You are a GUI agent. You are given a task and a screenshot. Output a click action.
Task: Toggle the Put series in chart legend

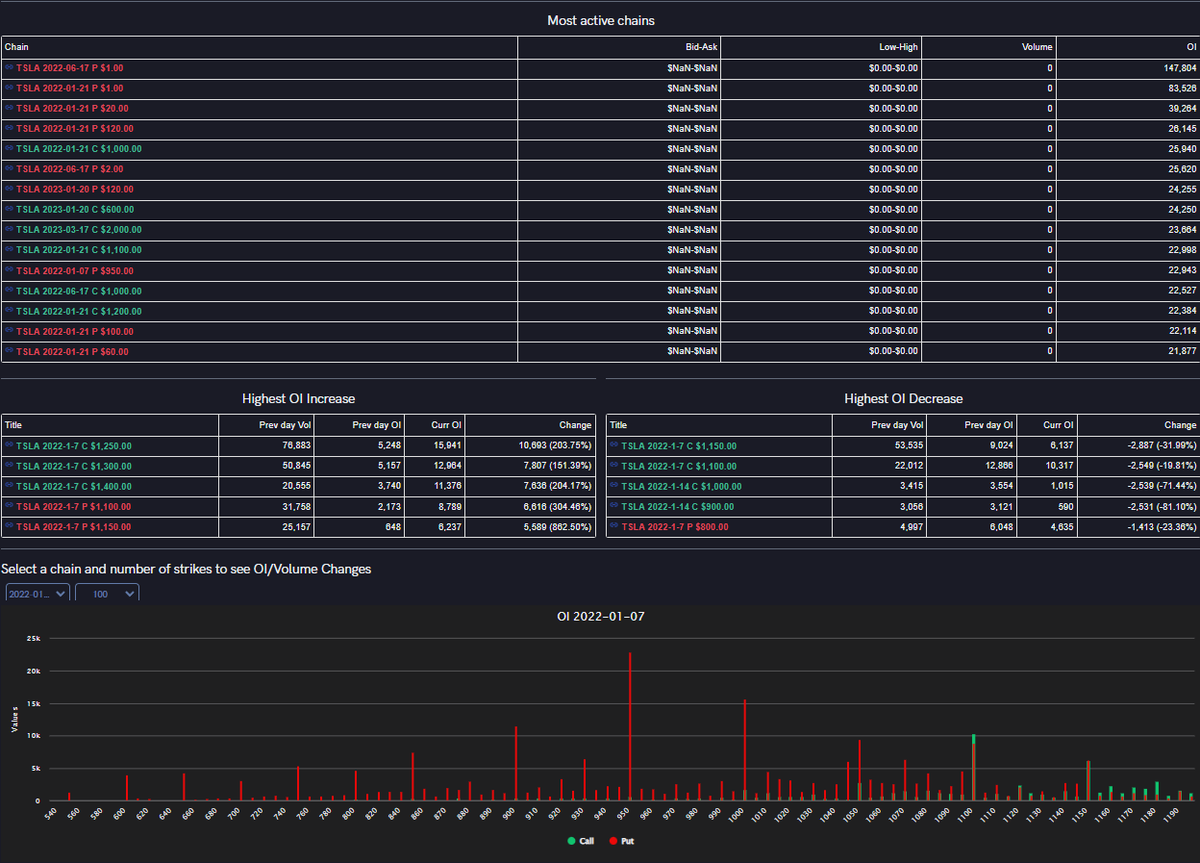pos(621,841)
